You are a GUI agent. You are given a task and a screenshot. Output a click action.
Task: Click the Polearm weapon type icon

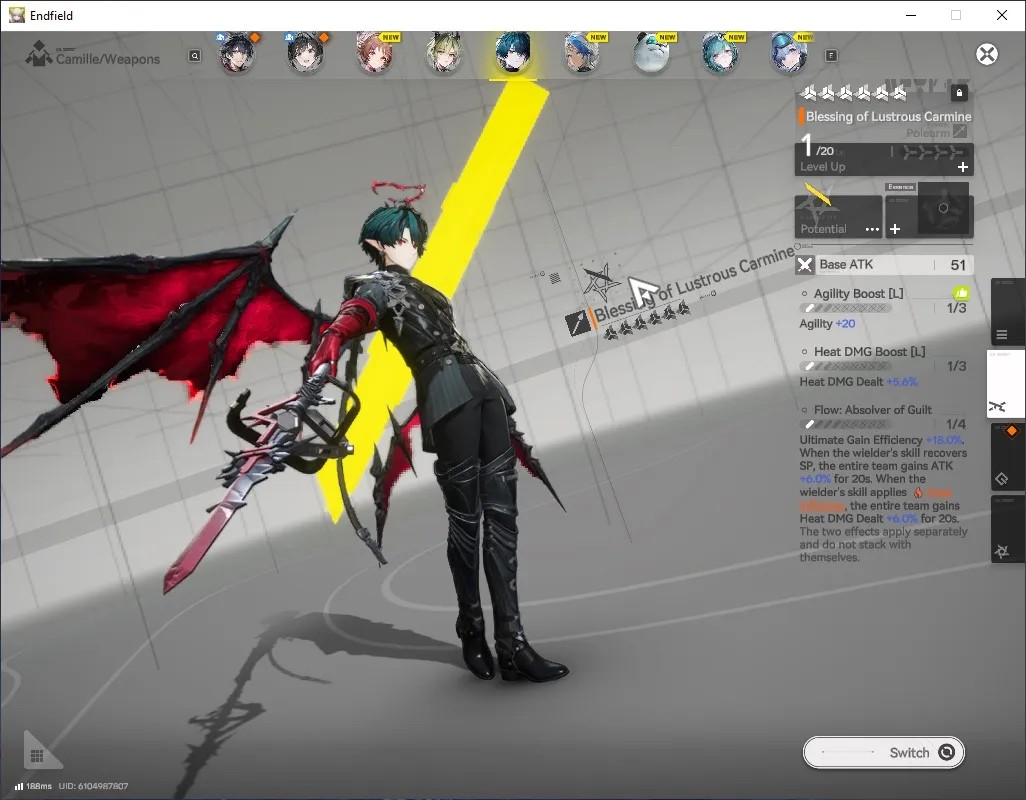pos(960,132)
